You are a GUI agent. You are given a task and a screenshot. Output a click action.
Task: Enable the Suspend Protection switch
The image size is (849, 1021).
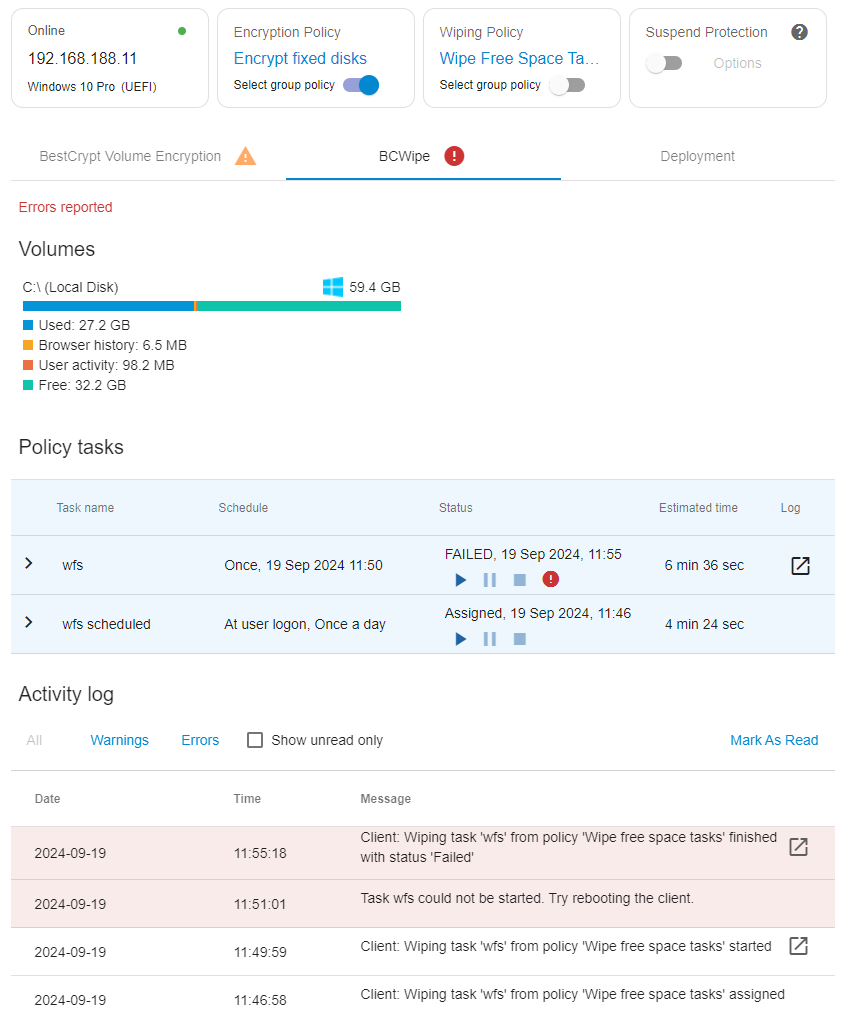tap(663, 63)
